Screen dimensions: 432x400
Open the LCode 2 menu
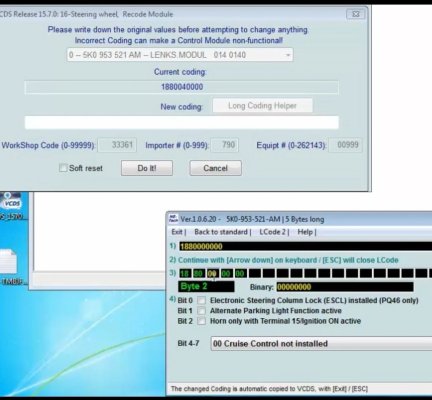[x=272, y=232]
